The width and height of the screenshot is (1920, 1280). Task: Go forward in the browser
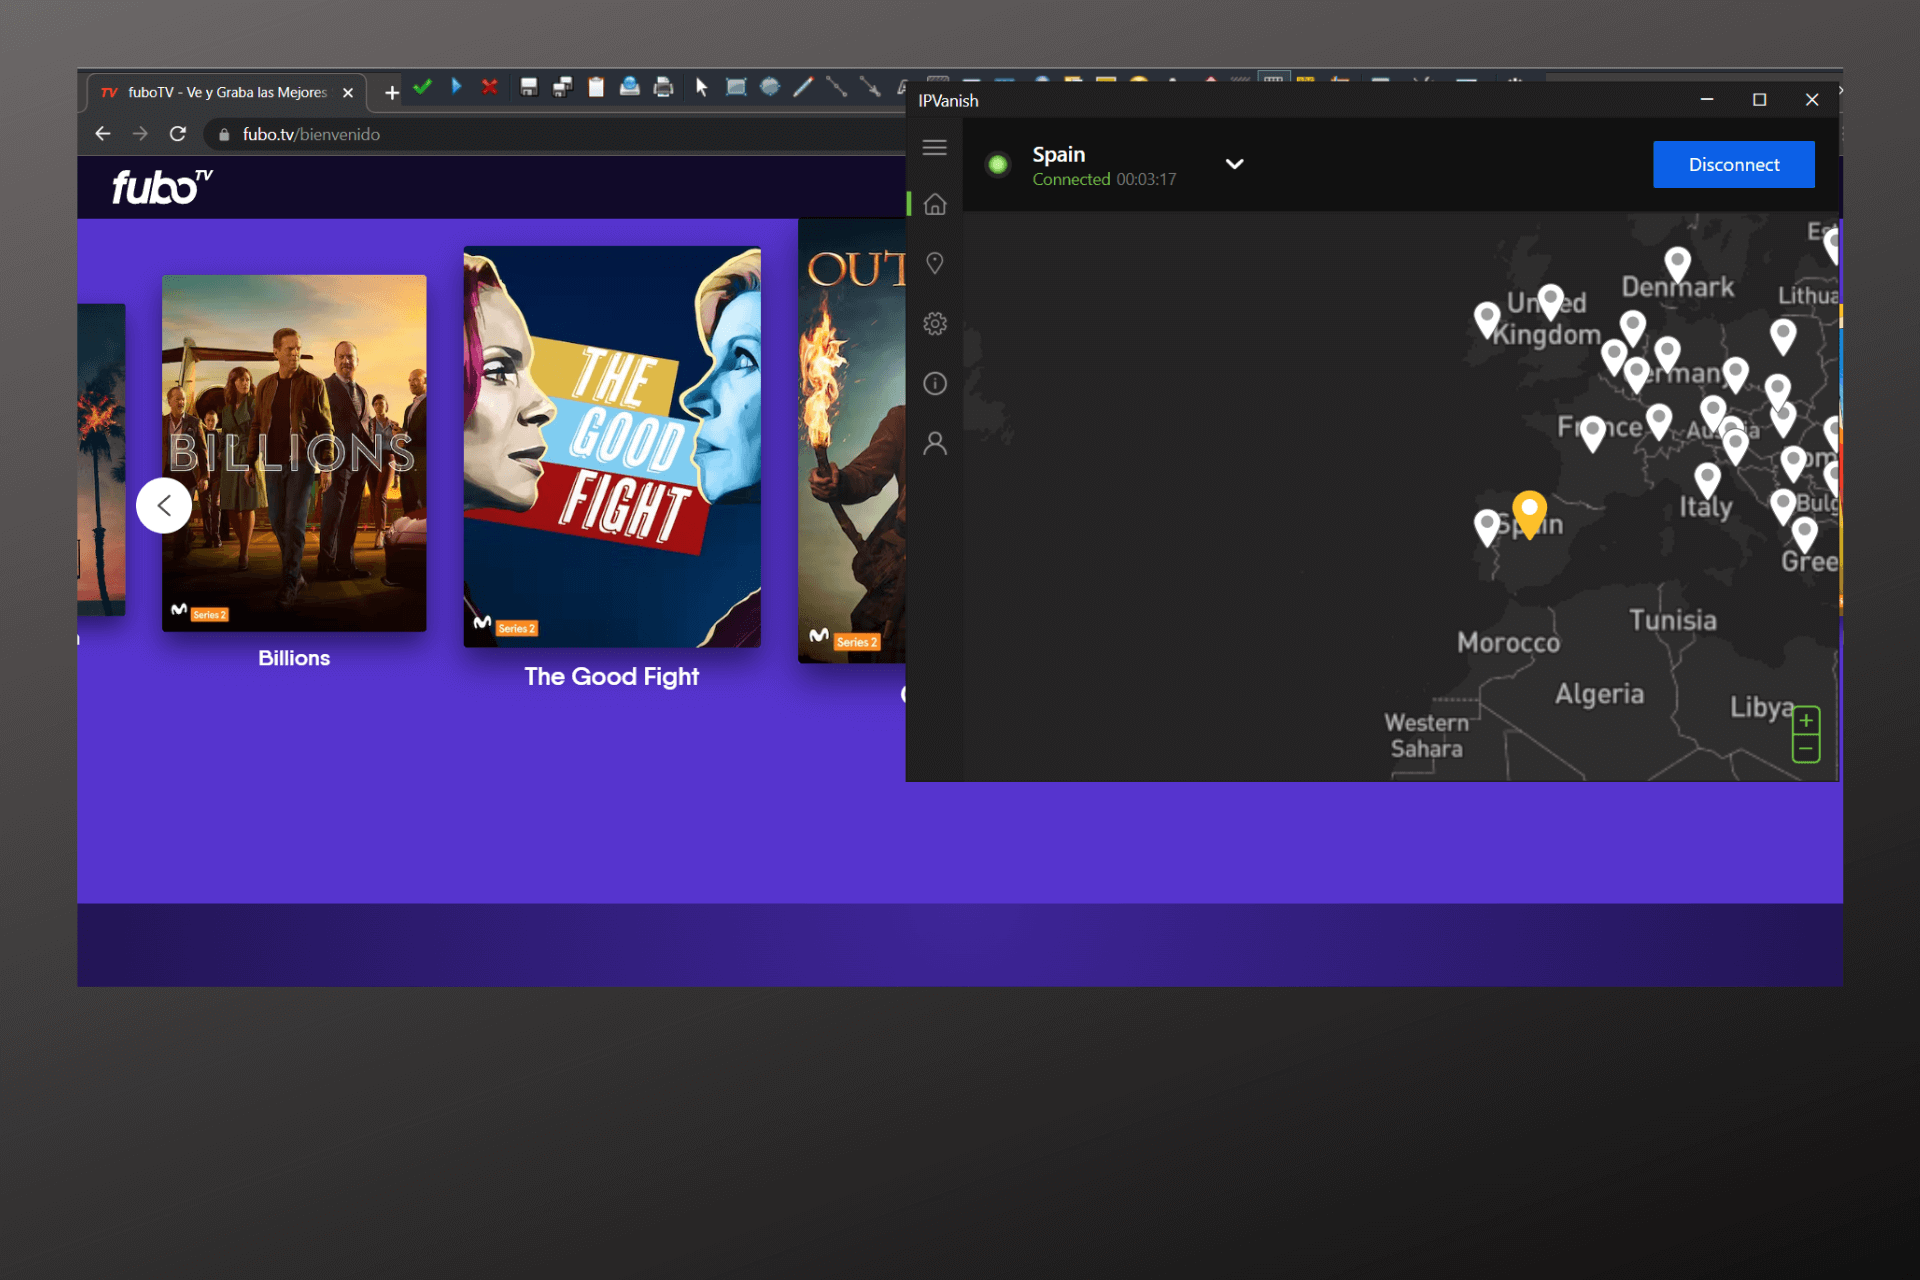[x=140, y=134]
